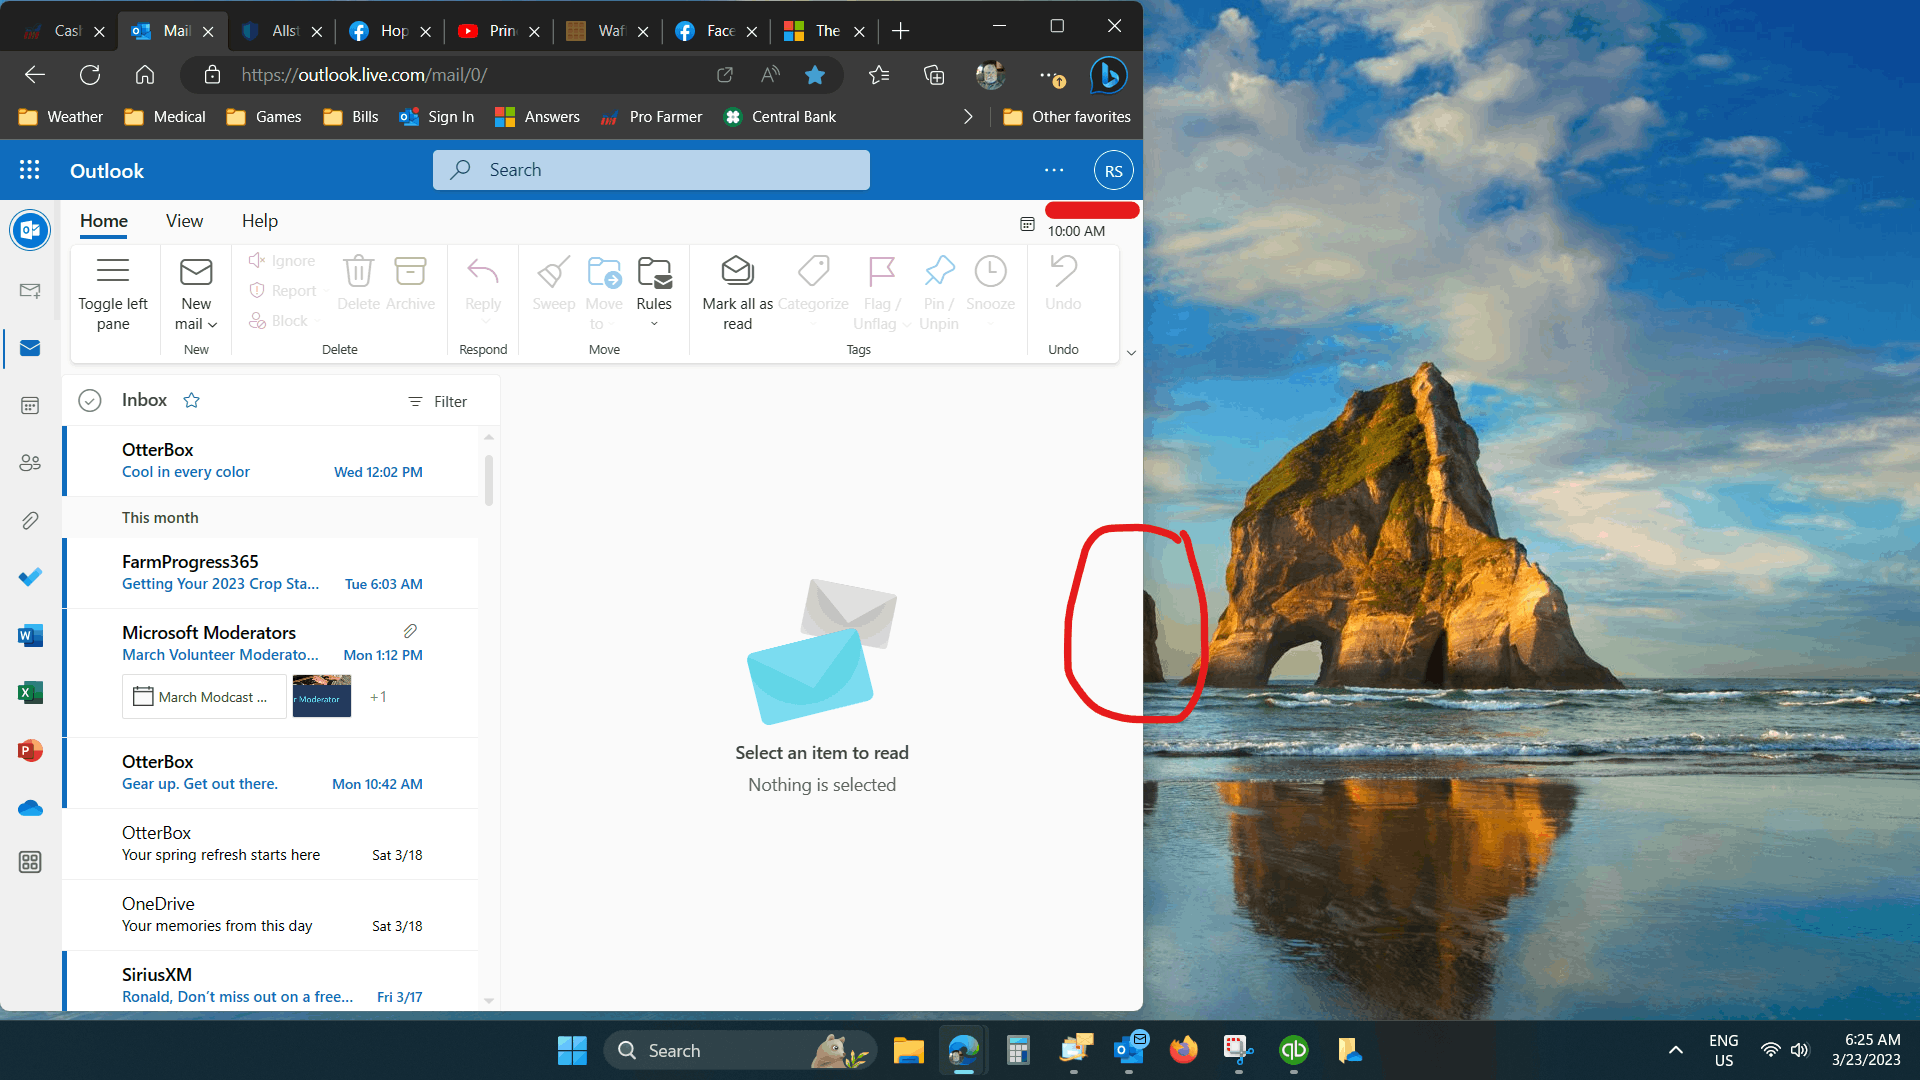1920x1080 pixels.
Task: Open the FarmProgress365 email
Action: coord(272,573)
